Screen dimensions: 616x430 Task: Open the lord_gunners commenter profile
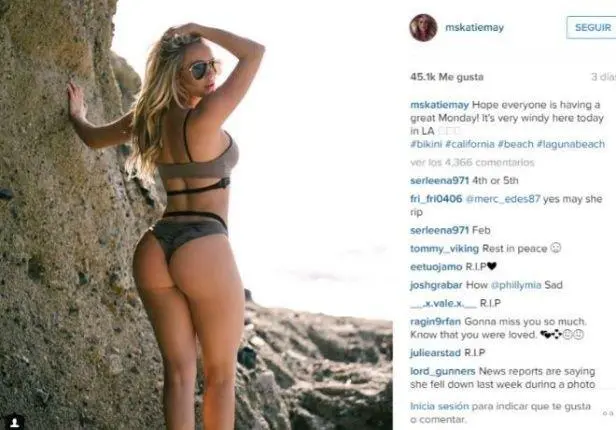[443, 371]
